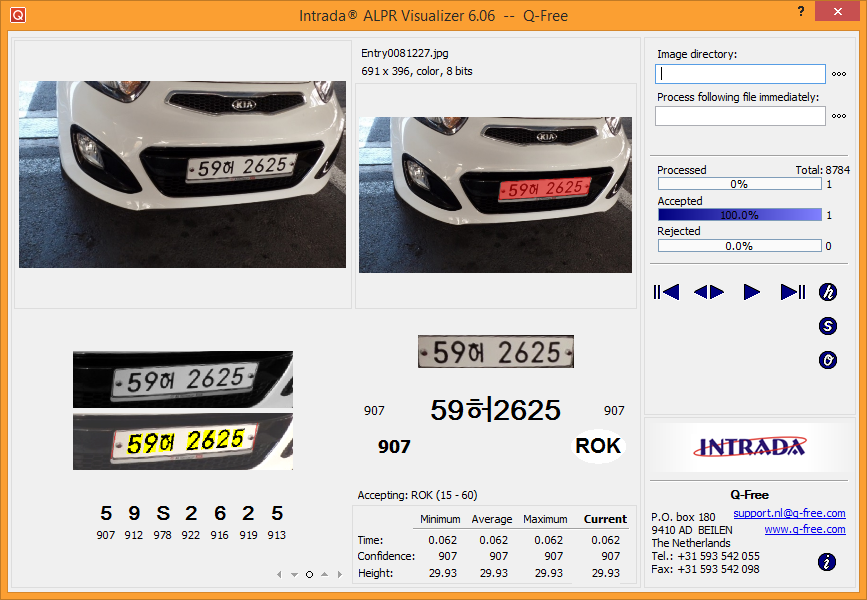Start processing with the single play arrow

pos(751,291)
